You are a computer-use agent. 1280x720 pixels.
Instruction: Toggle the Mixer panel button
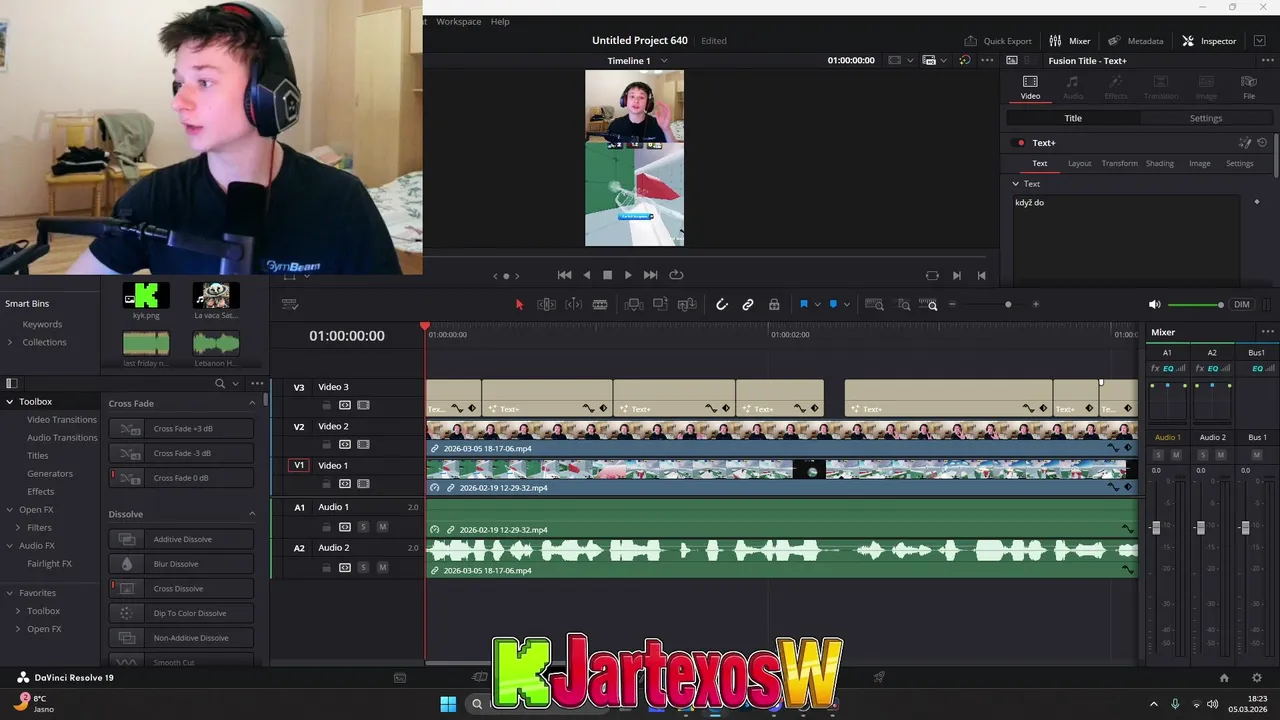click(1070, 41)
